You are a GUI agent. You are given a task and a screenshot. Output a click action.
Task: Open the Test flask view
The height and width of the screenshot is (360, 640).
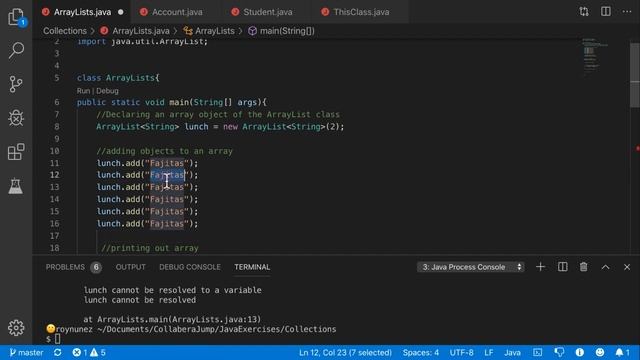(x=16, y=186)
